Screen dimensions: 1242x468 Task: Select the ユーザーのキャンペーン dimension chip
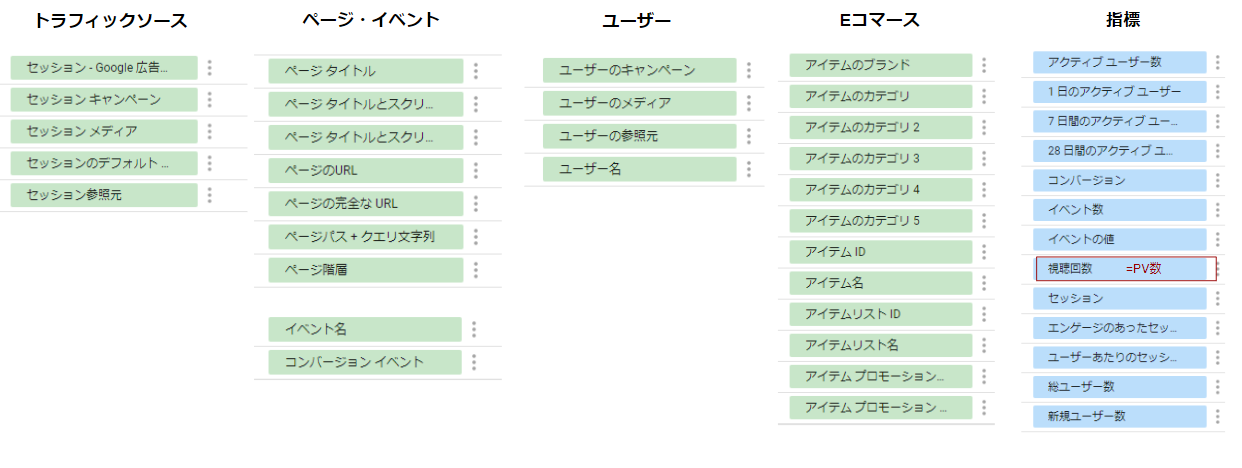(x=640, y=70)
